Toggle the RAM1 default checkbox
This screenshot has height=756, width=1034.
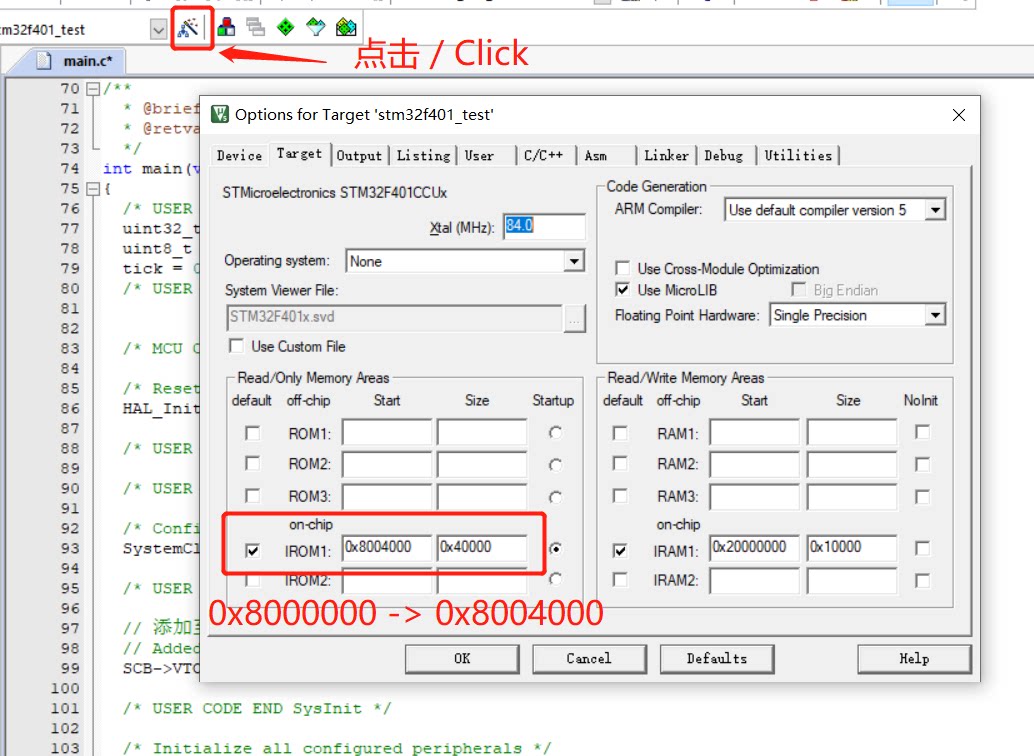pyautogui.click(x=619, y=433)
